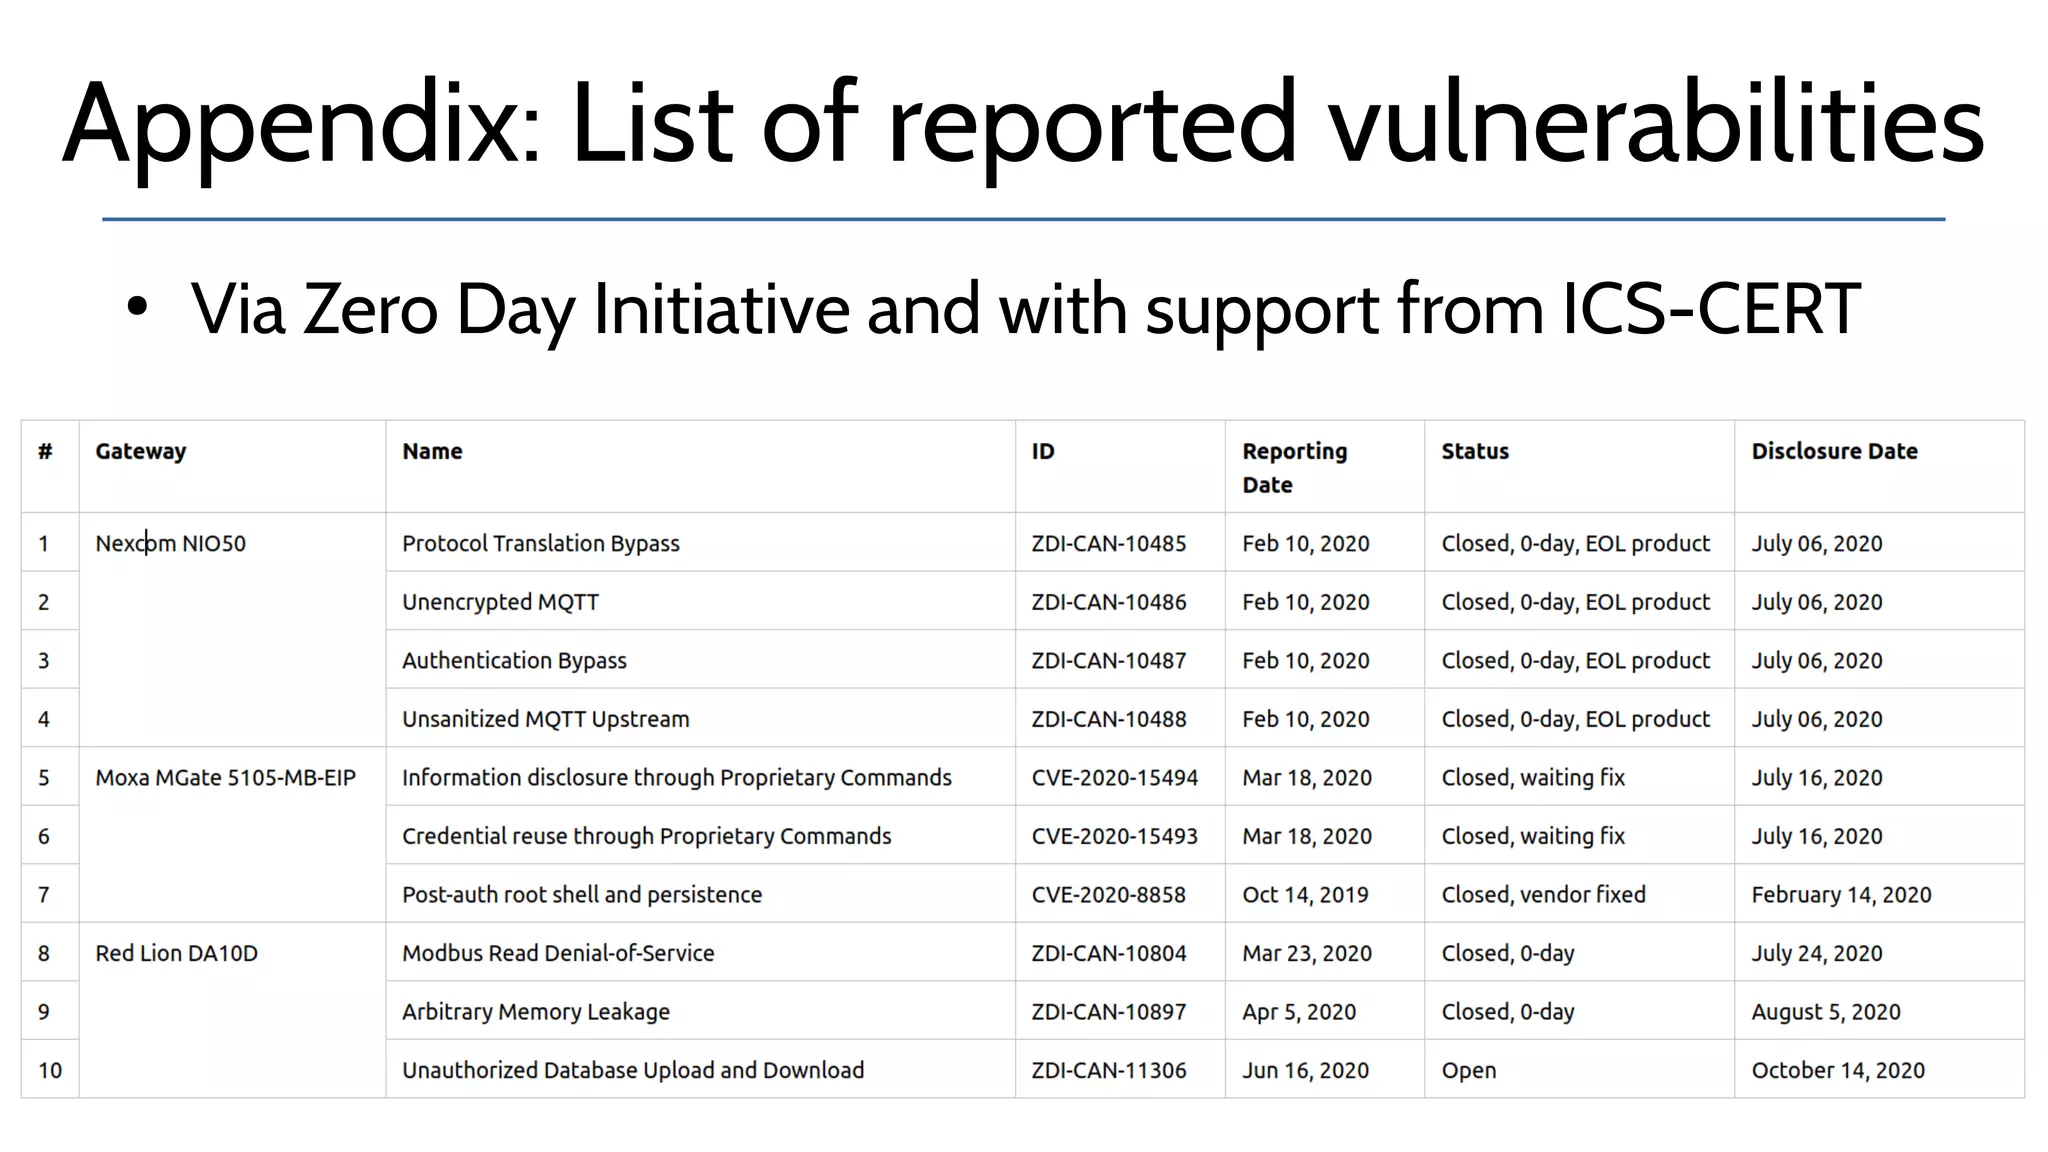
Task: Click reporting date 'Oct 14, 2019'
Action: 1305,894
